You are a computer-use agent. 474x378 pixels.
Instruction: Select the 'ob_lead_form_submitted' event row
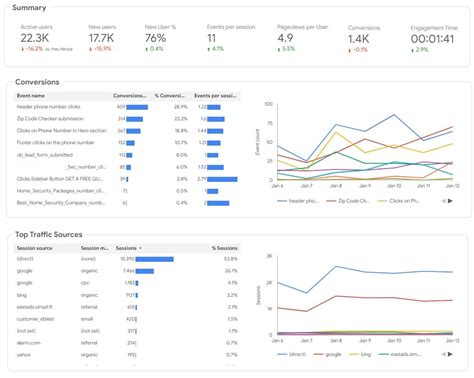coord(127,155)
